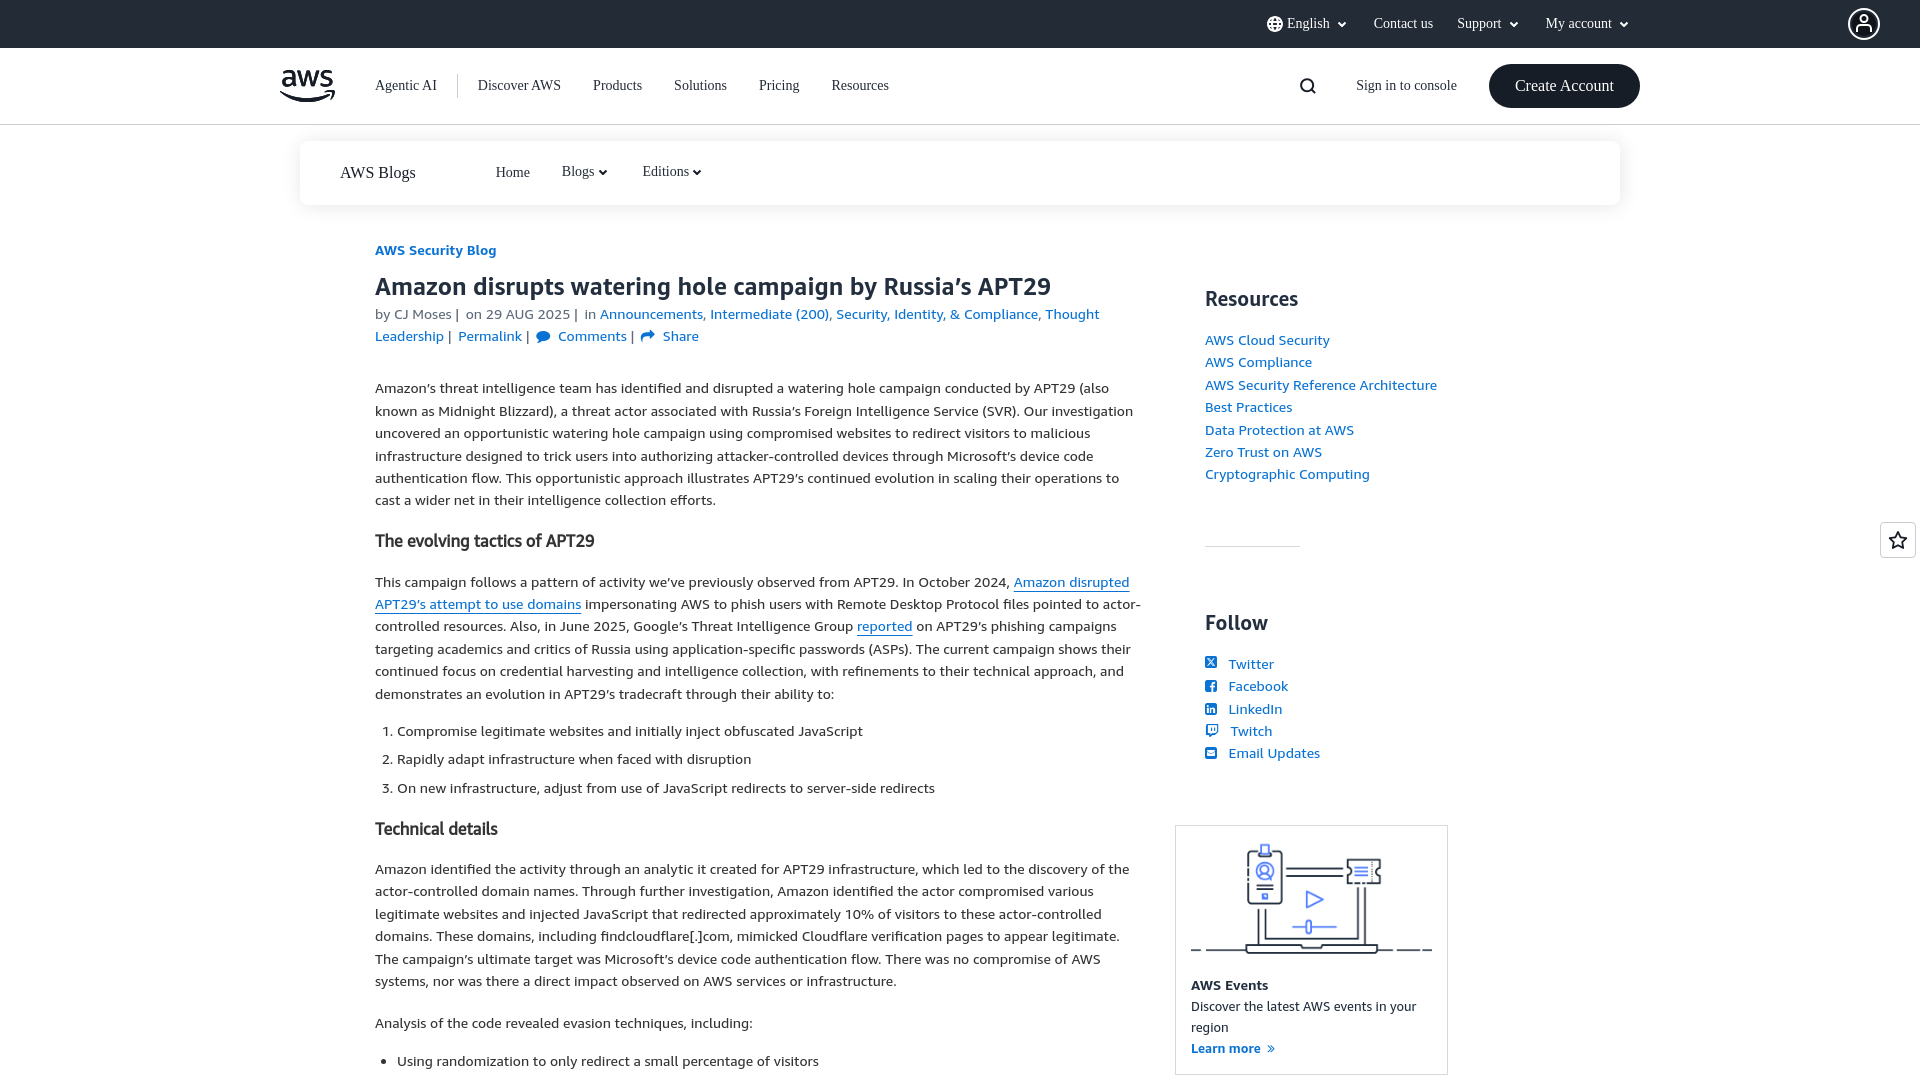
Task: Click the Twitch icon
Action: (1212, 731)
